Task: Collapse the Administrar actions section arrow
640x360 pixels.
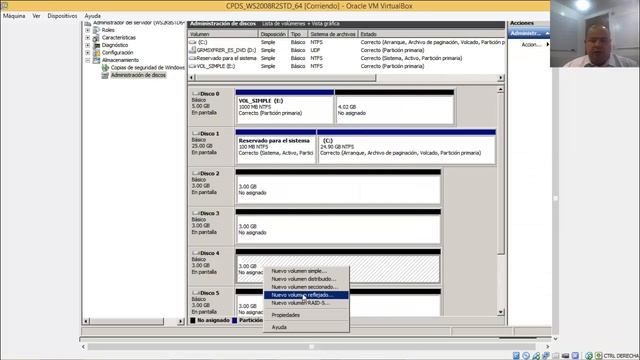Action: tap(547, 33)
